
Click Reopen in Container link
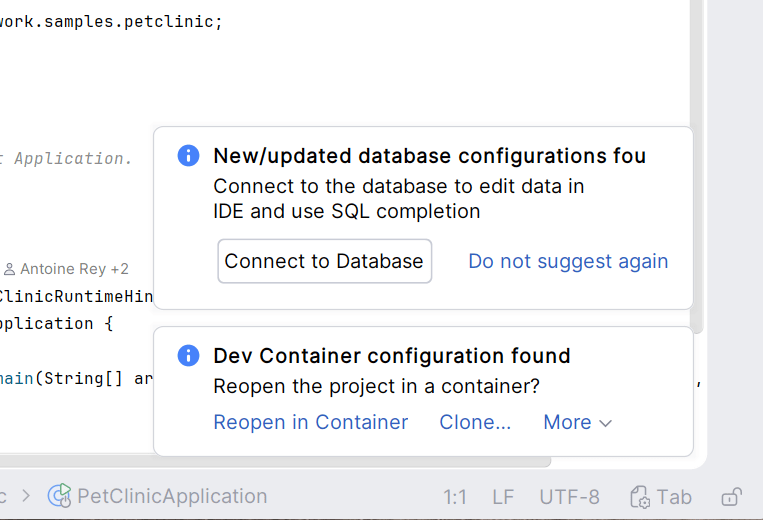click(311, 422)
